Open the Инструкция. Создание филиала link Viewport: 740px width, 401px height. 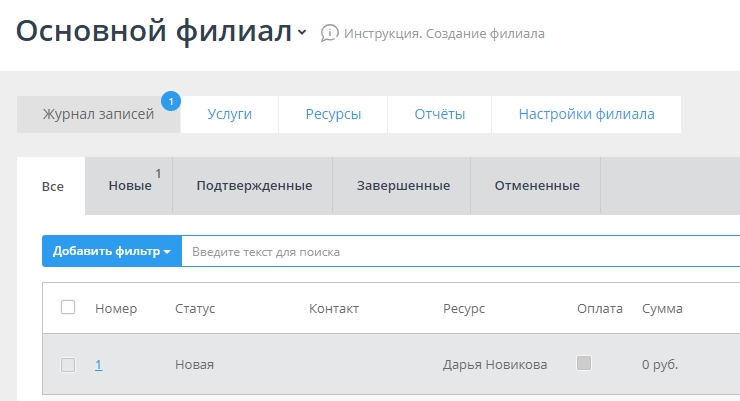tap(444, 34)
